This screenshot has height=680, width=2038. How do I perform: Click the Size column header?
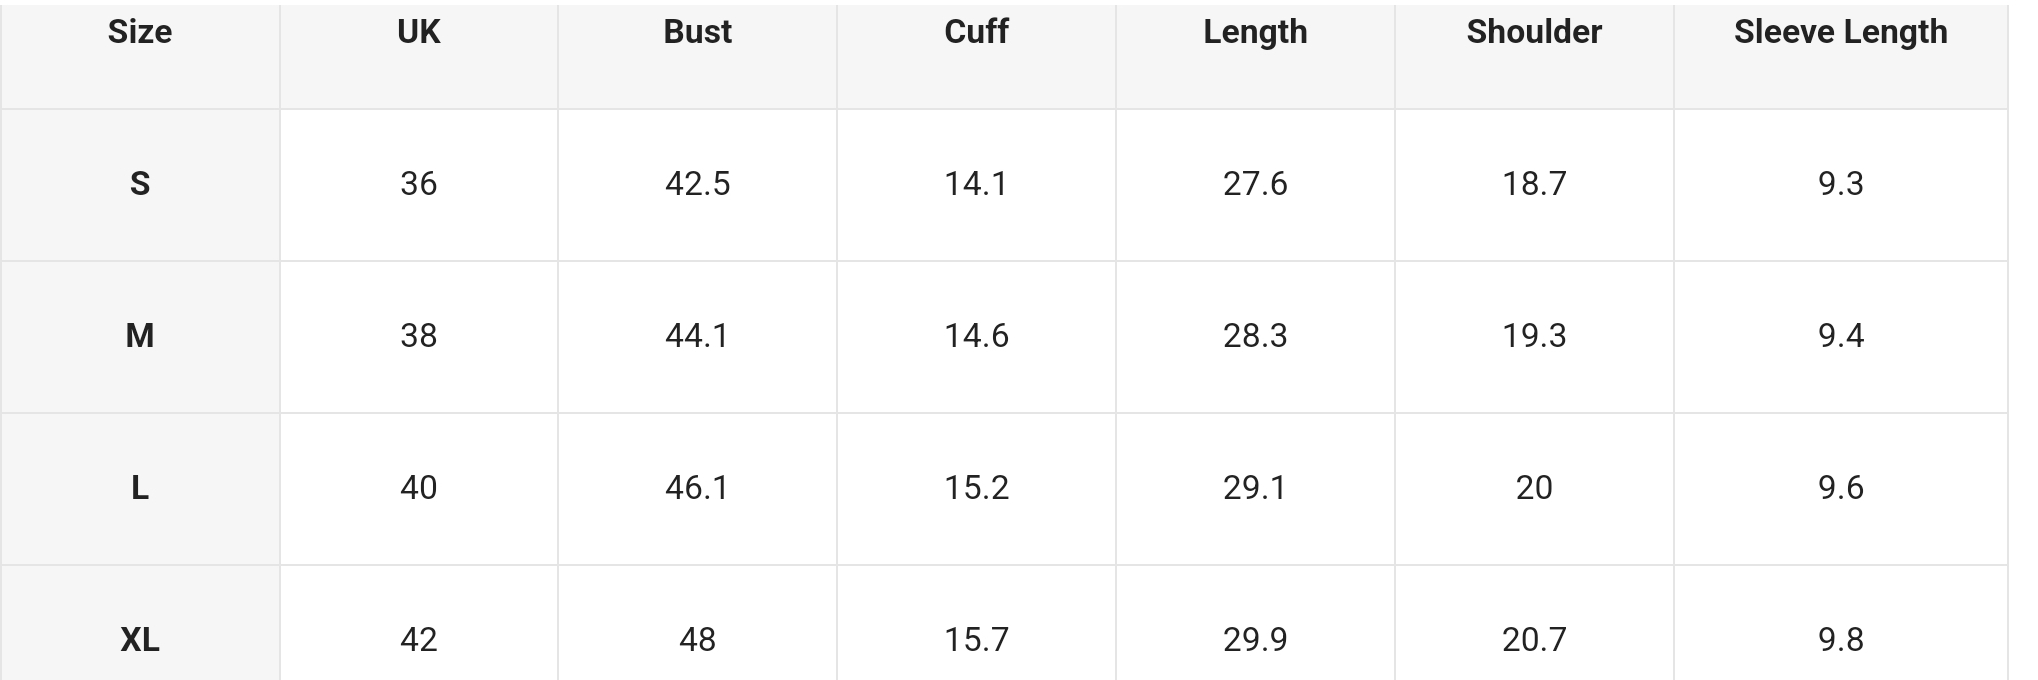(x=140, y=32)
